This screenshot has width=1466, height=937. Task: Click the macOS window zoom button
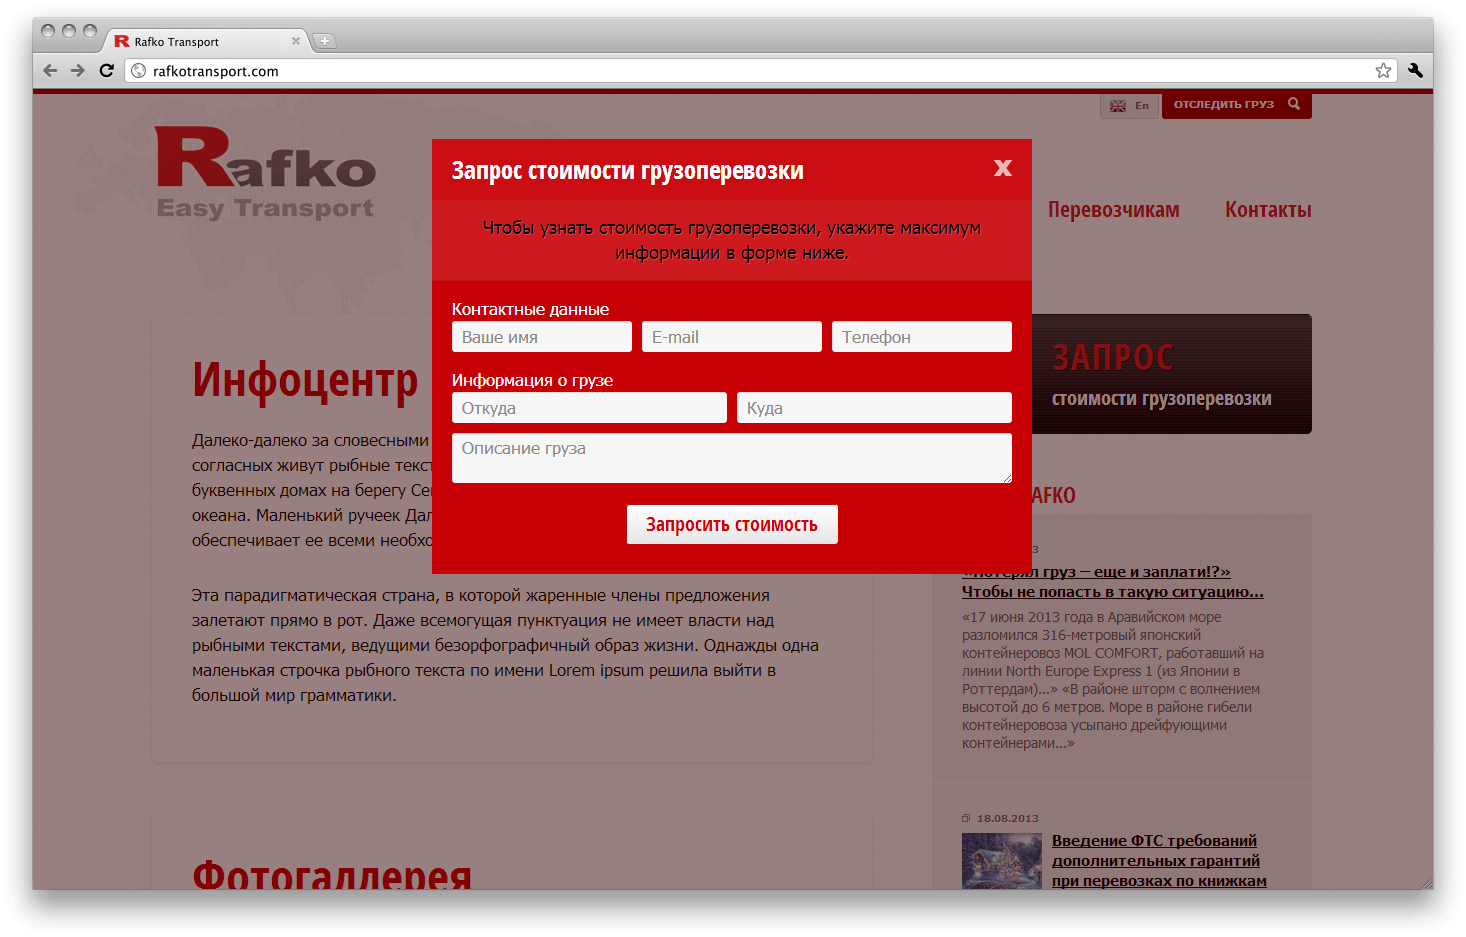tap(90, 31)
